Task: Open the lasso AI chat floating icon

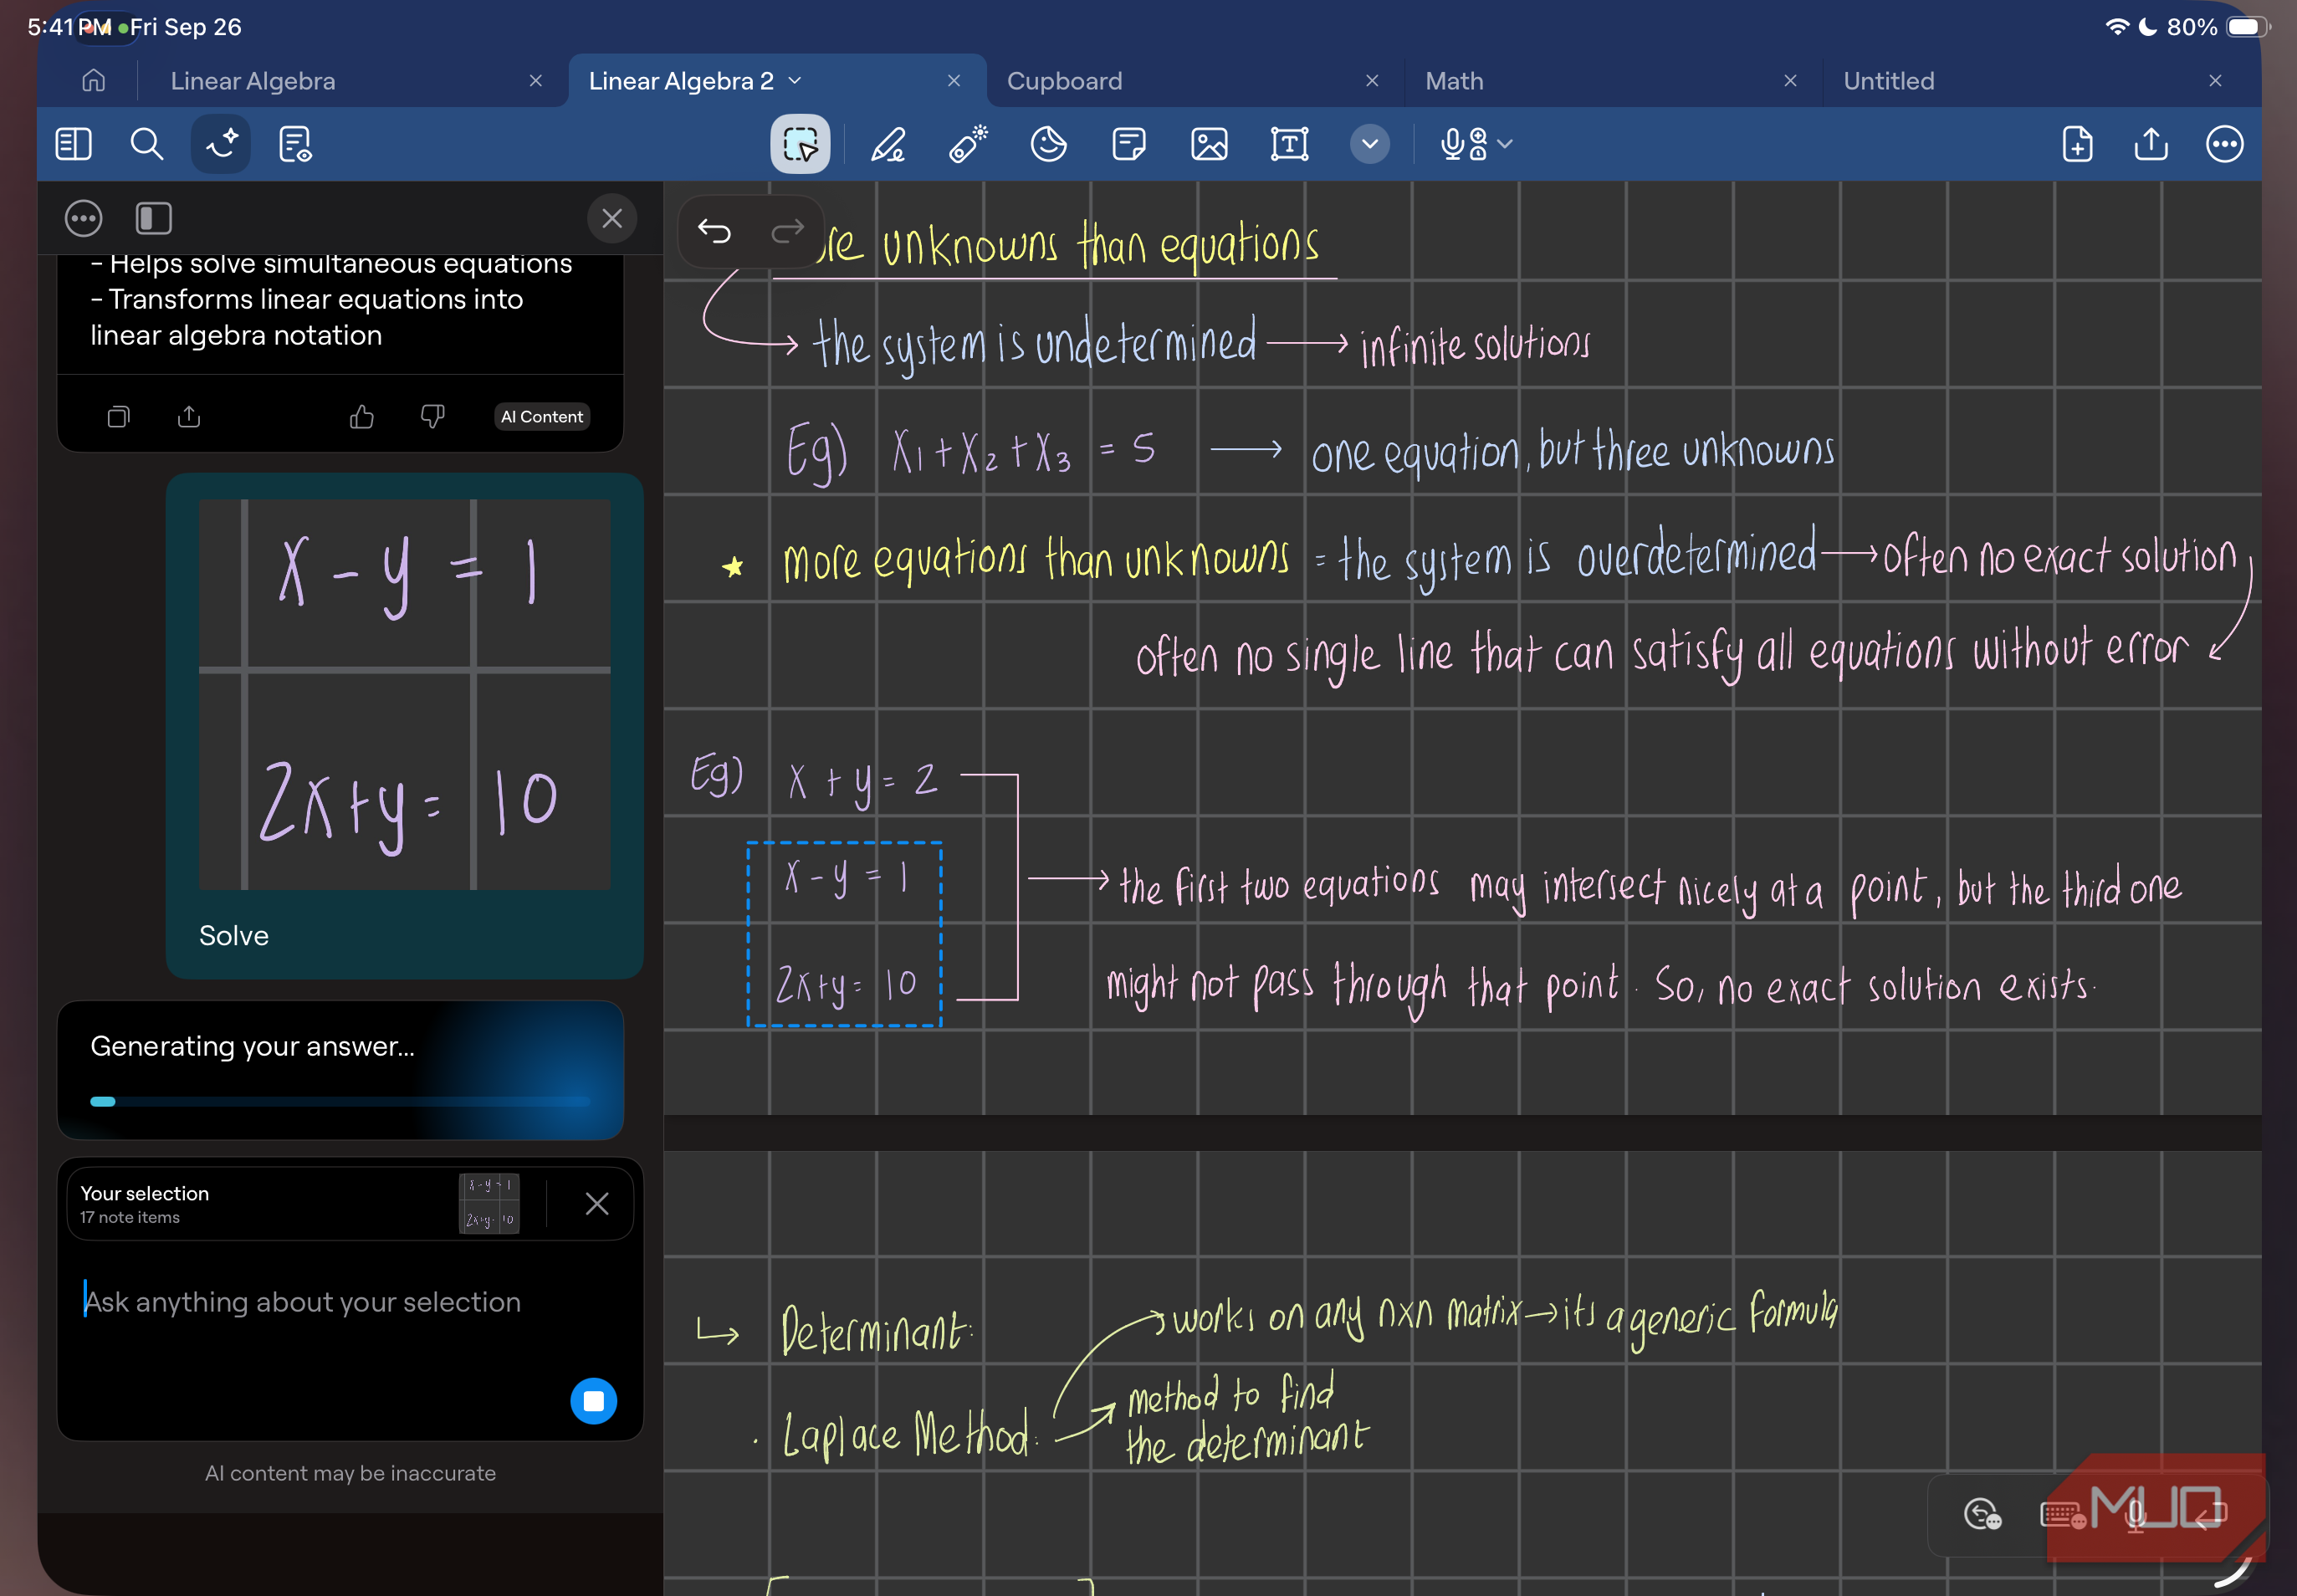Action: click(x=1982, y=1514)
